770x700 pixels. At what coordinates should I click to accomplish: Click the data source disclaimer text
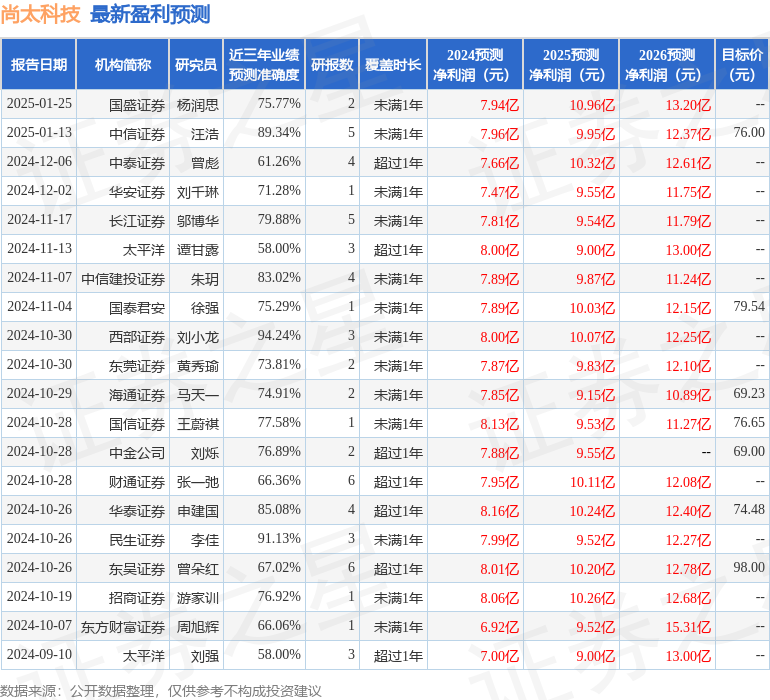coord(161,691)
